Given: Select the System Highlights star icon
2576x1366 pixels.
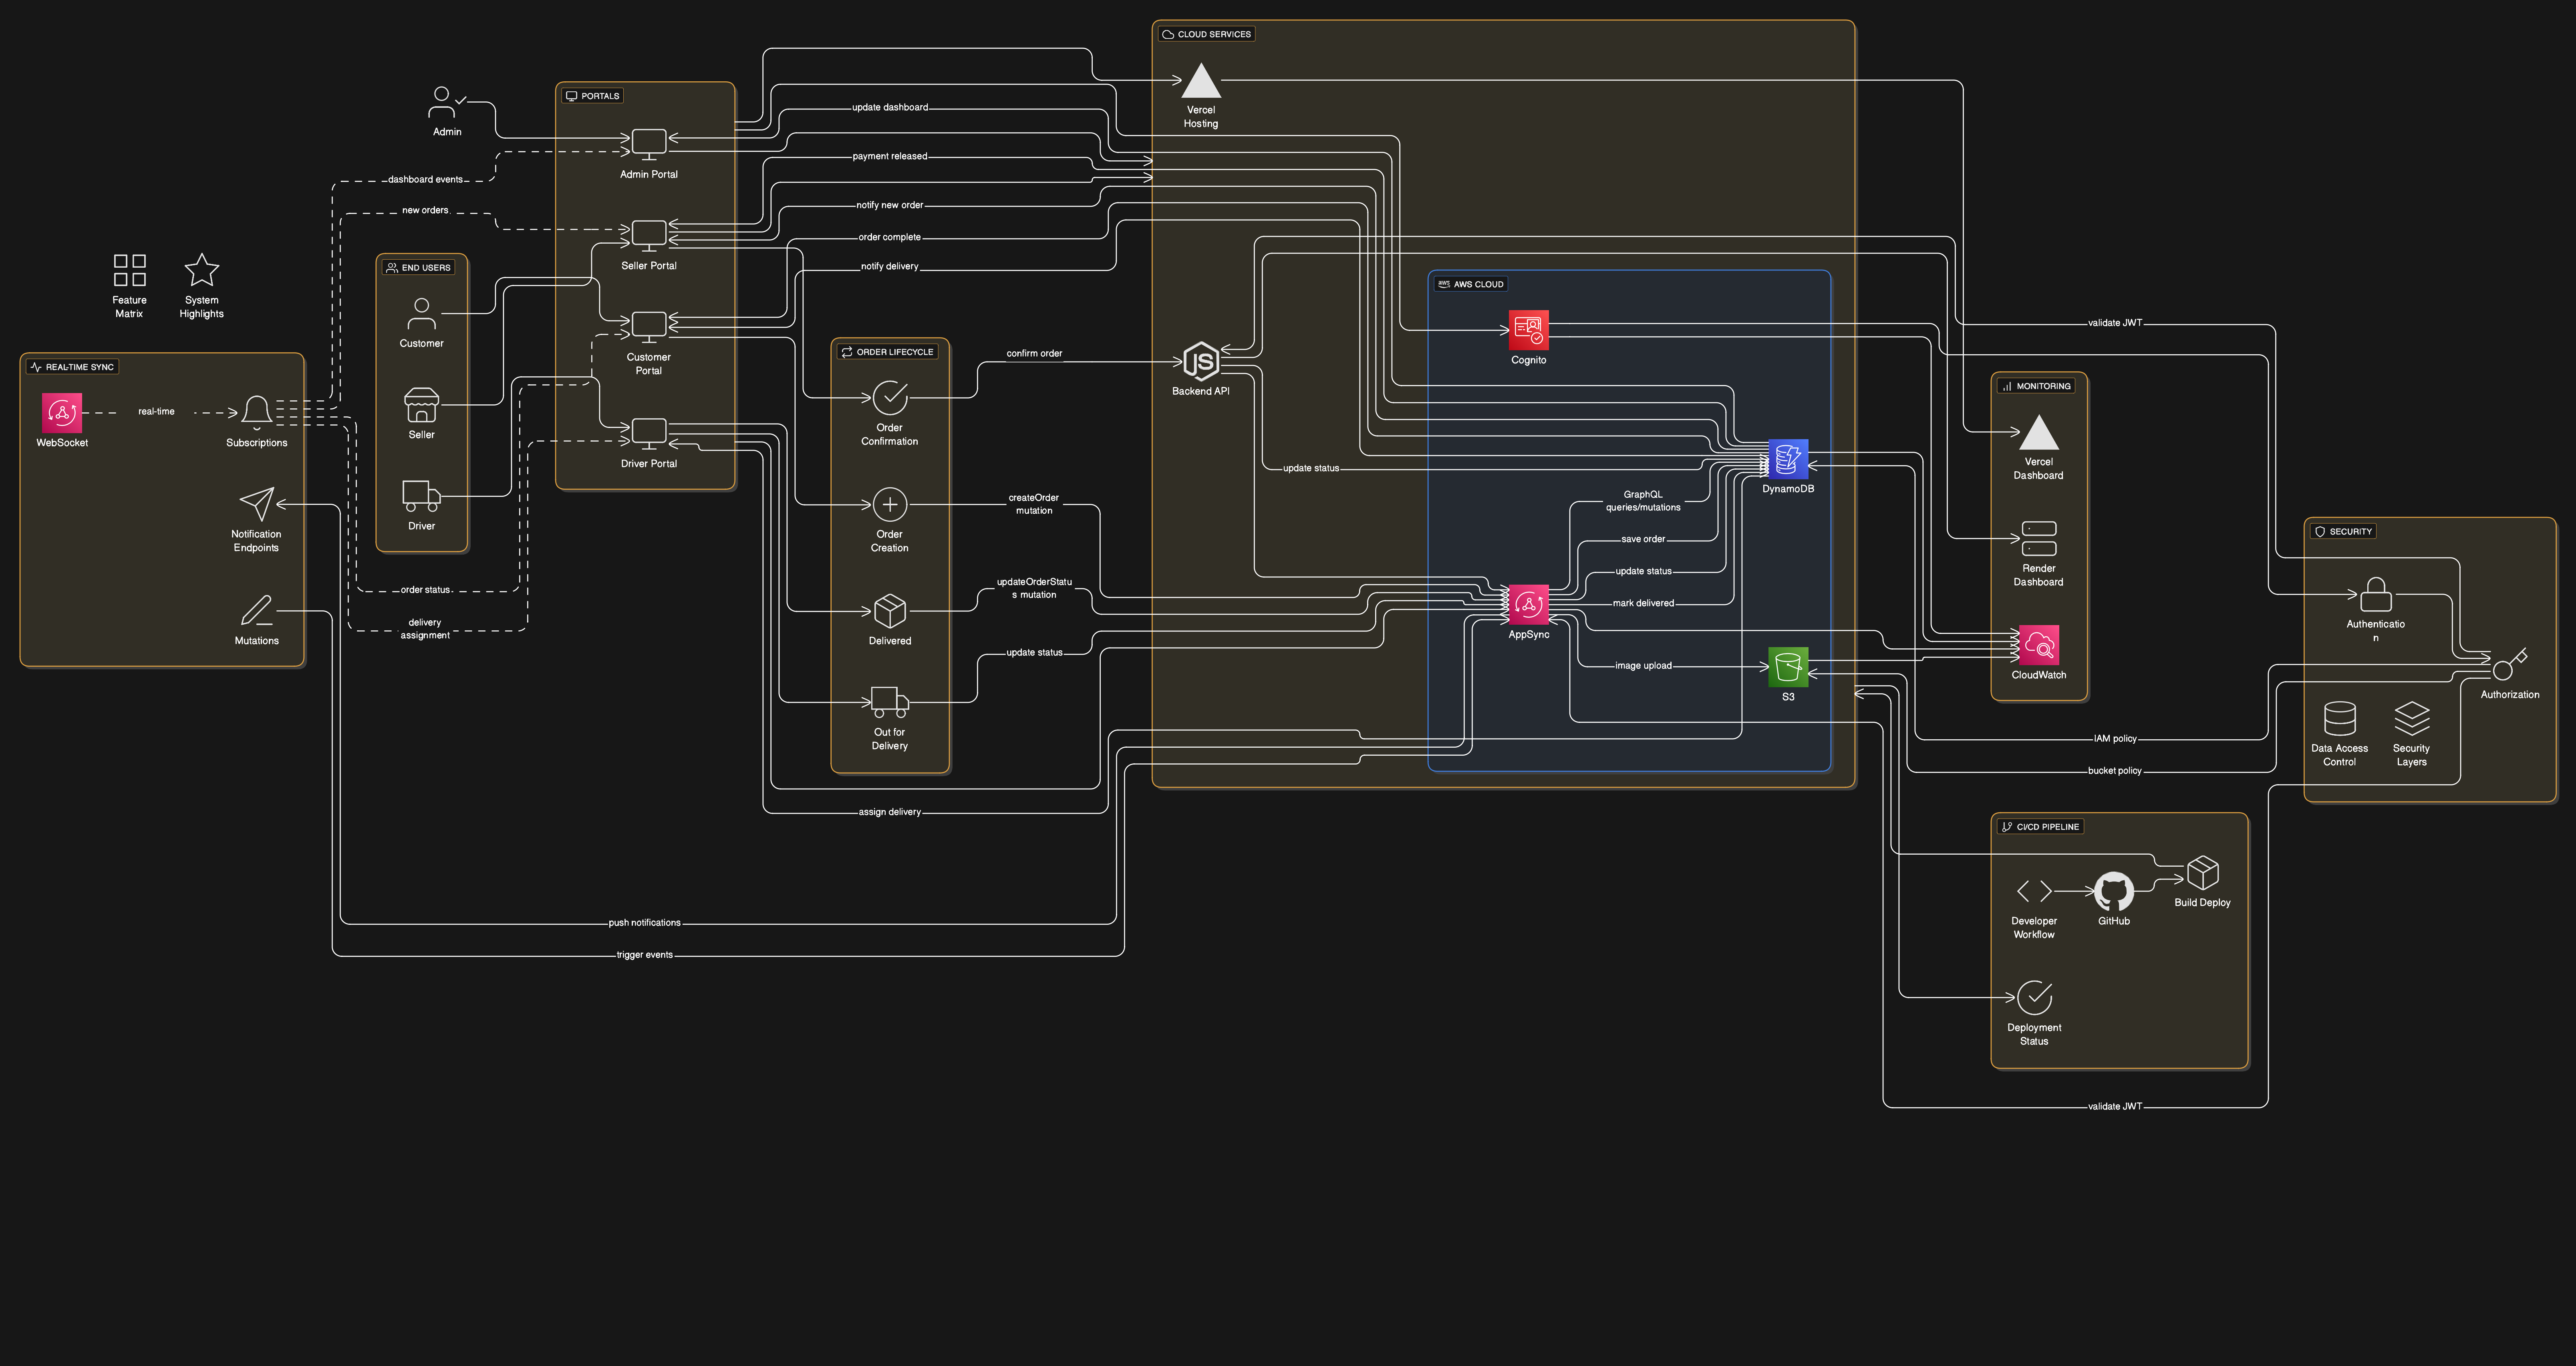Looking at the screenshot, I should [x=201, y=270].
